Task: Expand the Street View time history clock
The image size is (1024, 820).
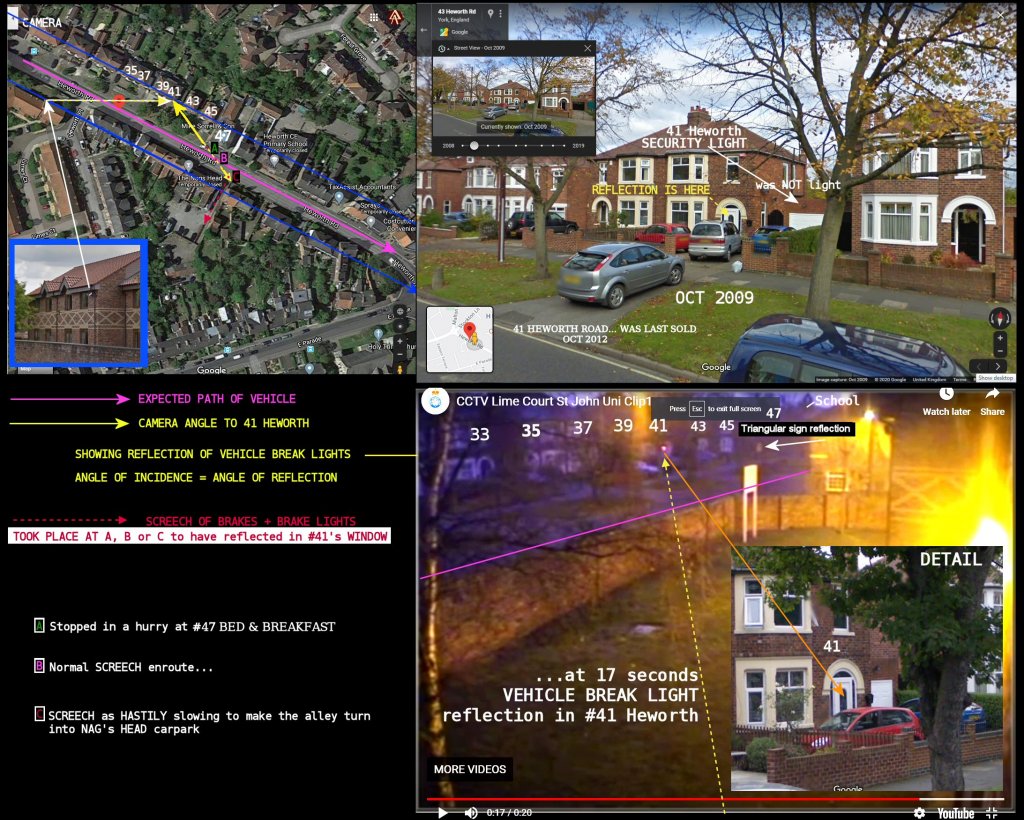Action: point(440,47)
